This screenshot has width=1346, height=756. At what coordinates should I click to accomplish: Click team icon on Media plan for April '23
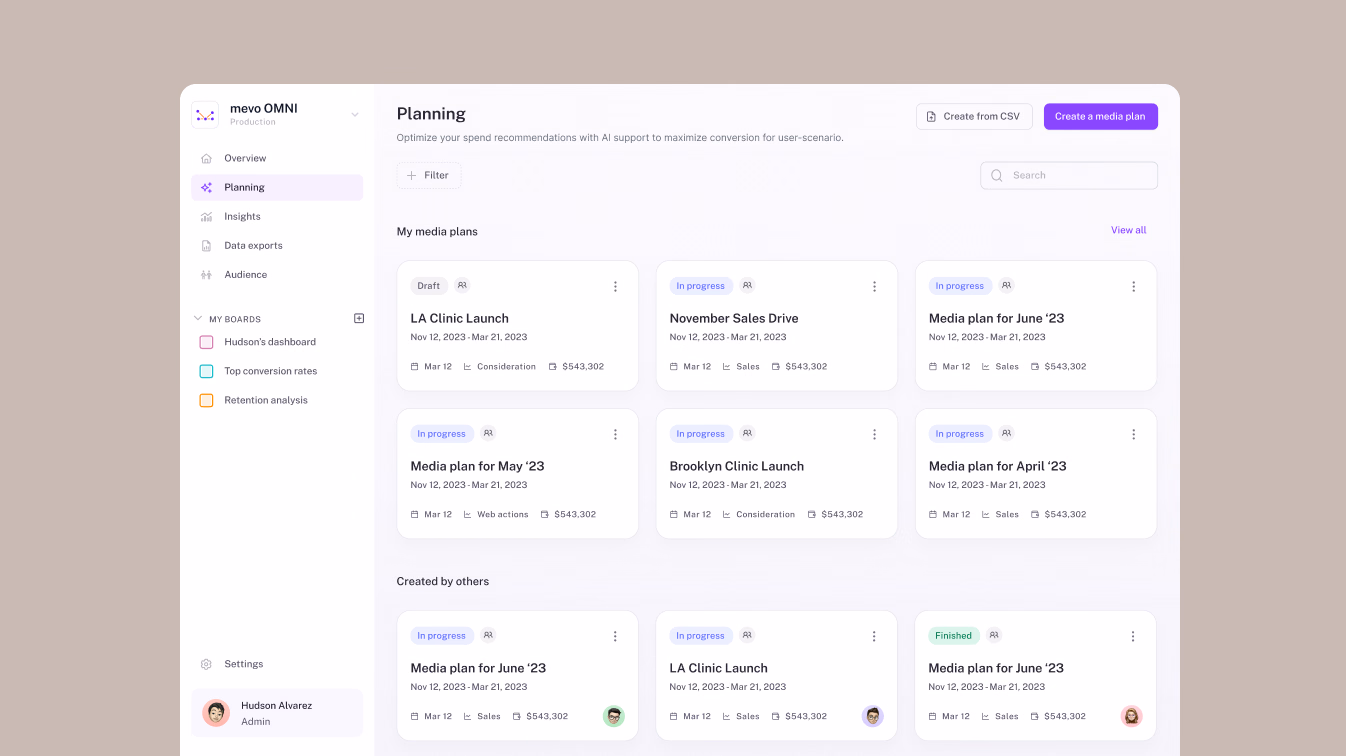pyautogui.click(x=1006, y=433)
